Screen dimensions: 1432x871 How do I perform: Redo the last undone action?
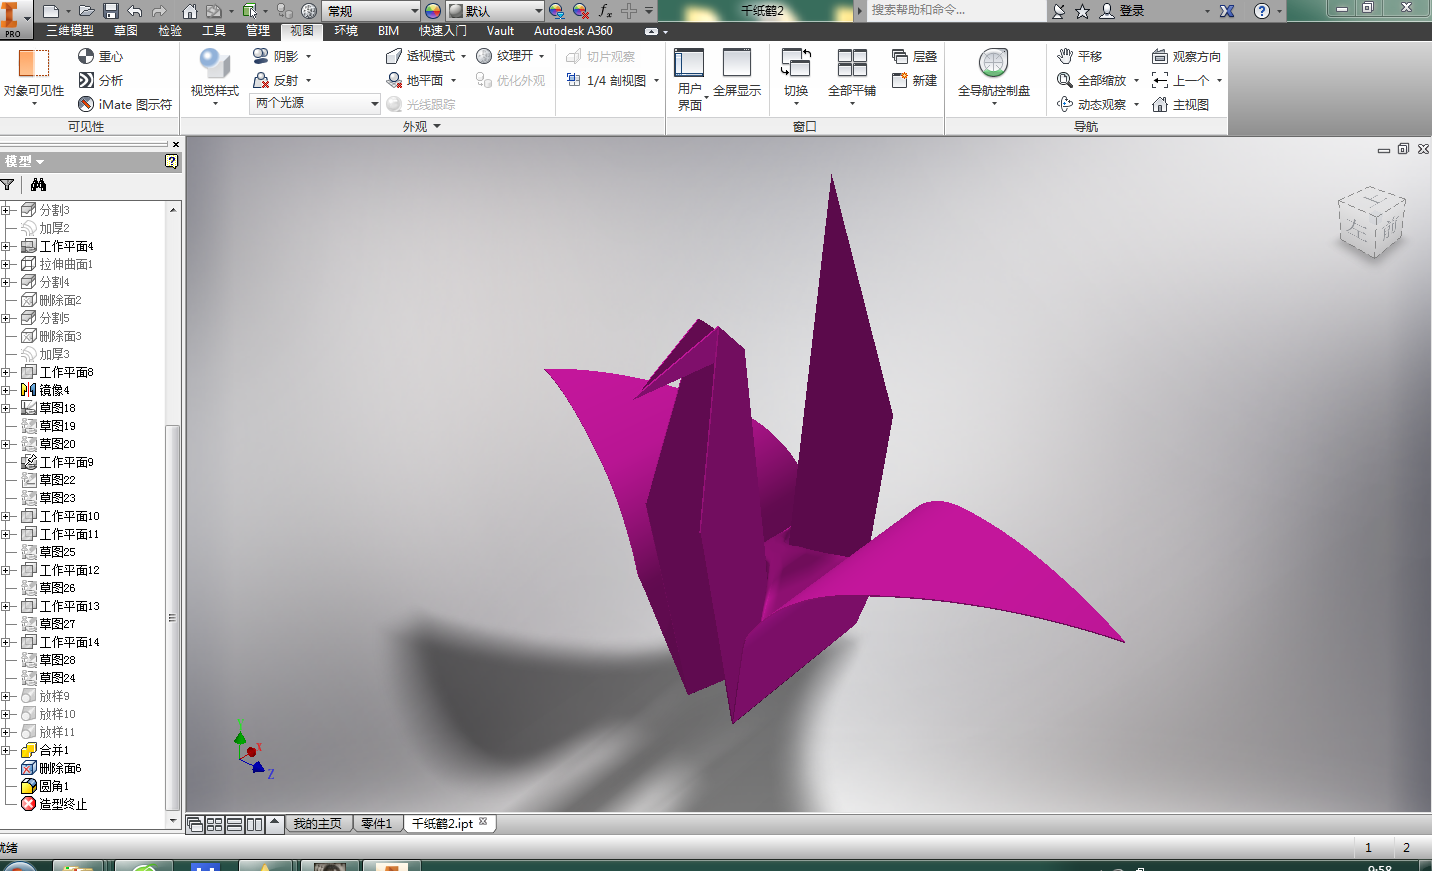(x=158, y=11)
